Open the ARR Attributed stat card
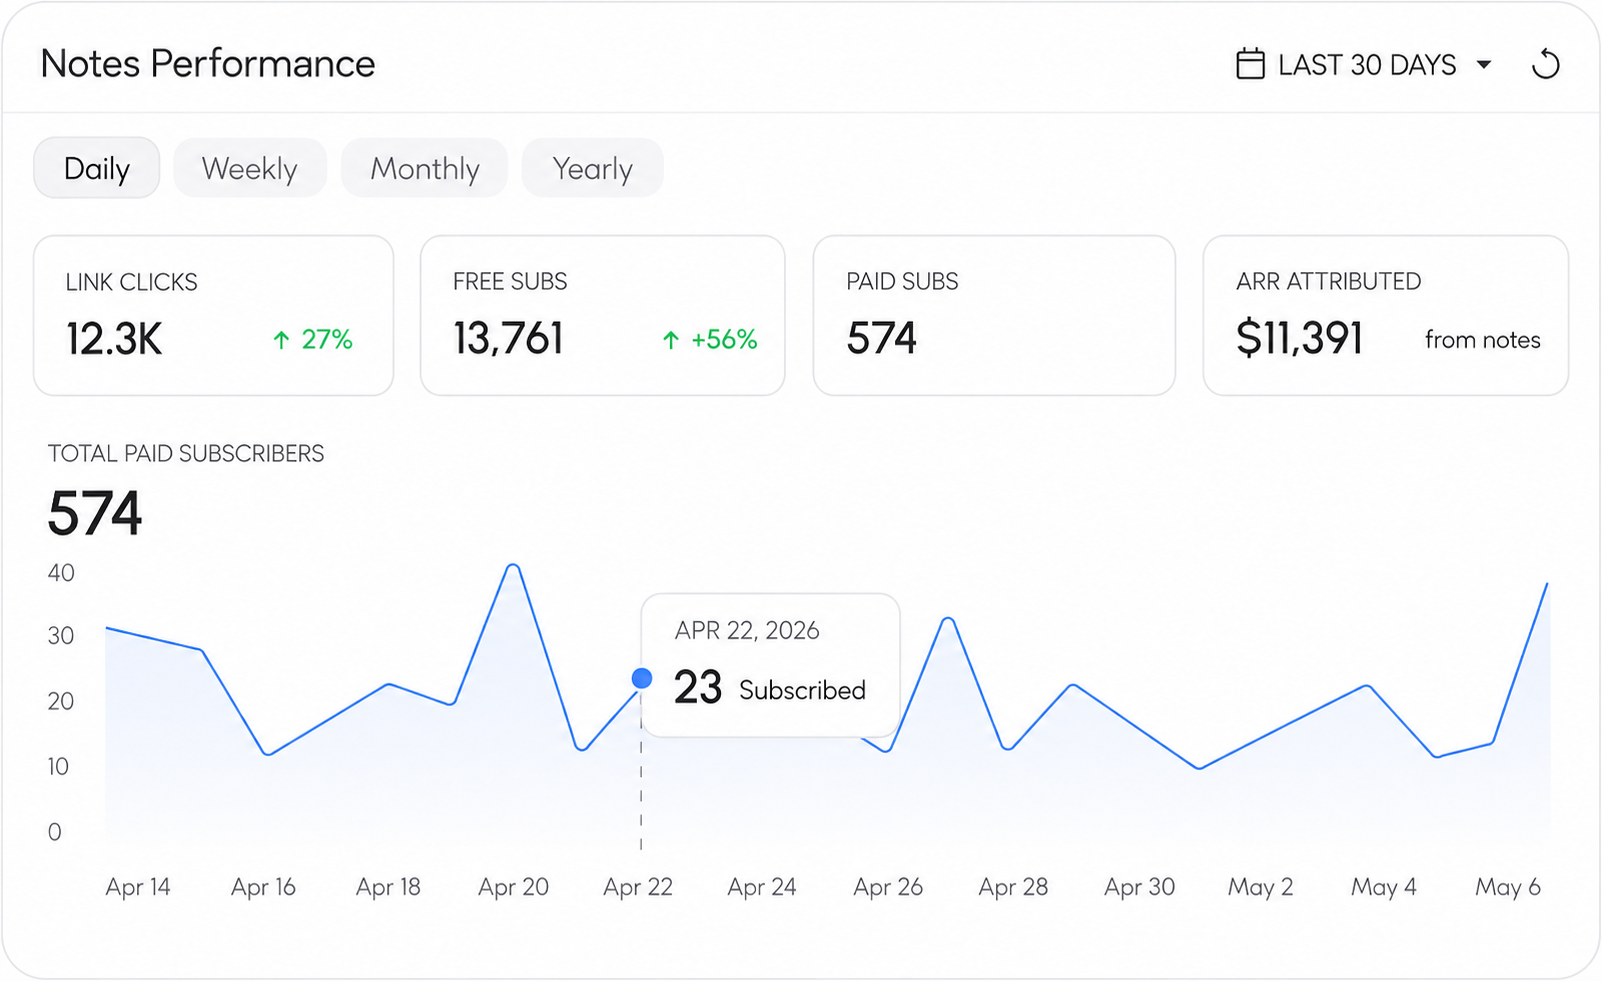The width and height of the screenshot is (1602, 981). (1386, 316)
